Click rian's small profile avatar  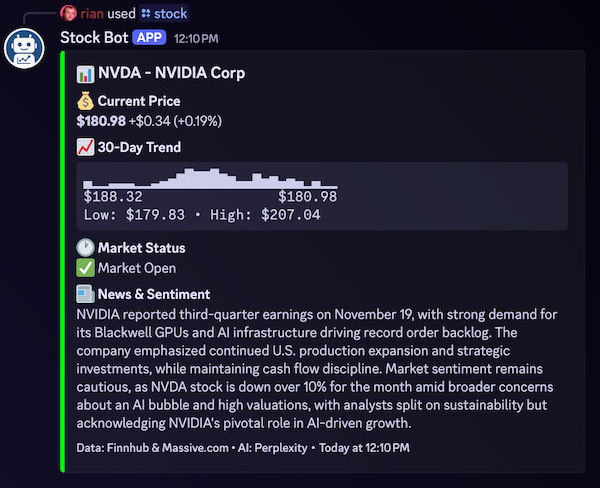tap(68, 13)
